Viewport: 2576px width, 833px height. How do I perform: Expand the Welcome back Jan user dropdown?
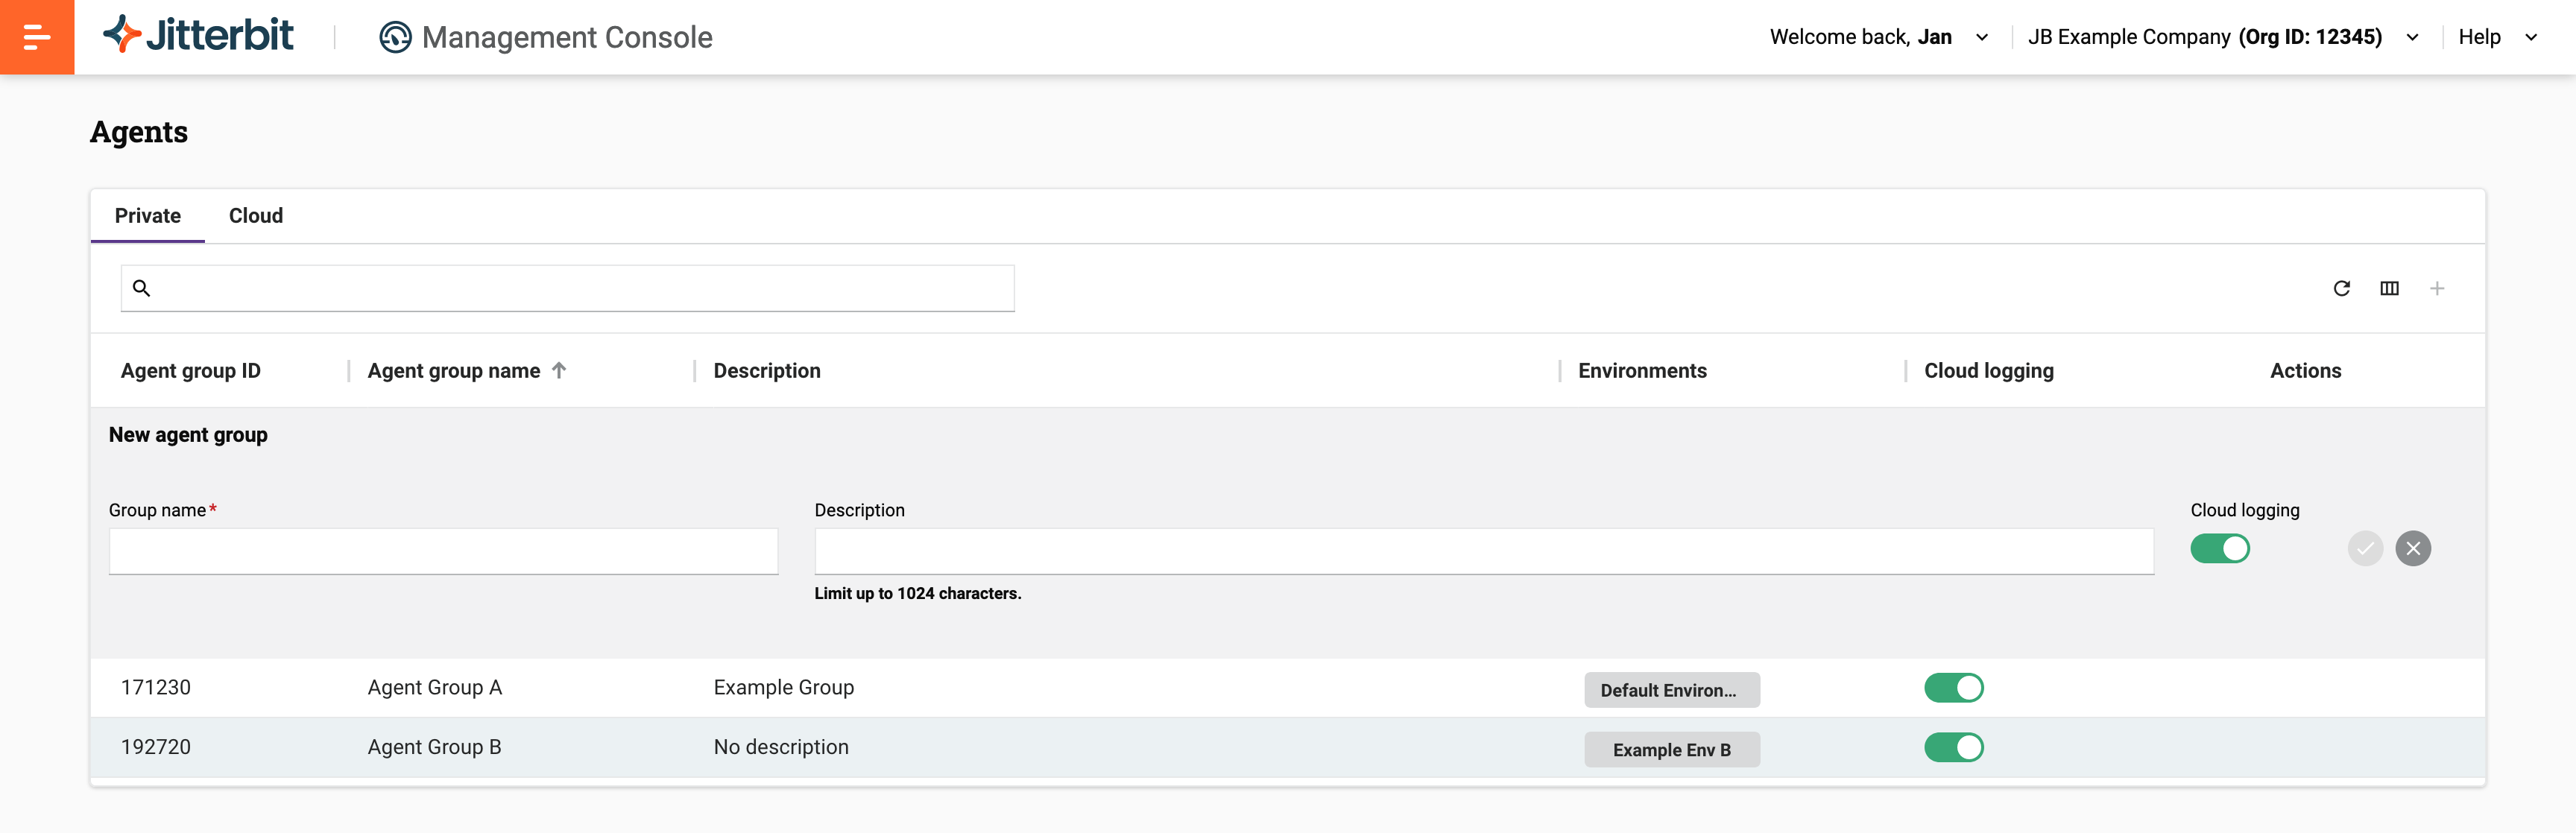(x=1982, y=37)
